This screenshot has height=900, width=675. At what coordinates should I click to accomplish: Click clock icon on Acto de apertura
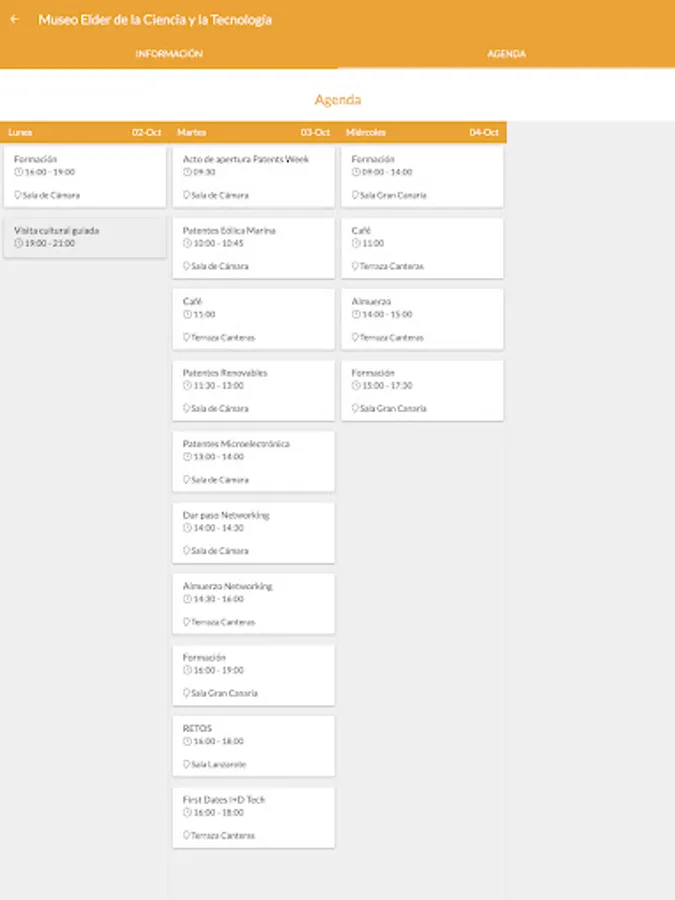187,172
